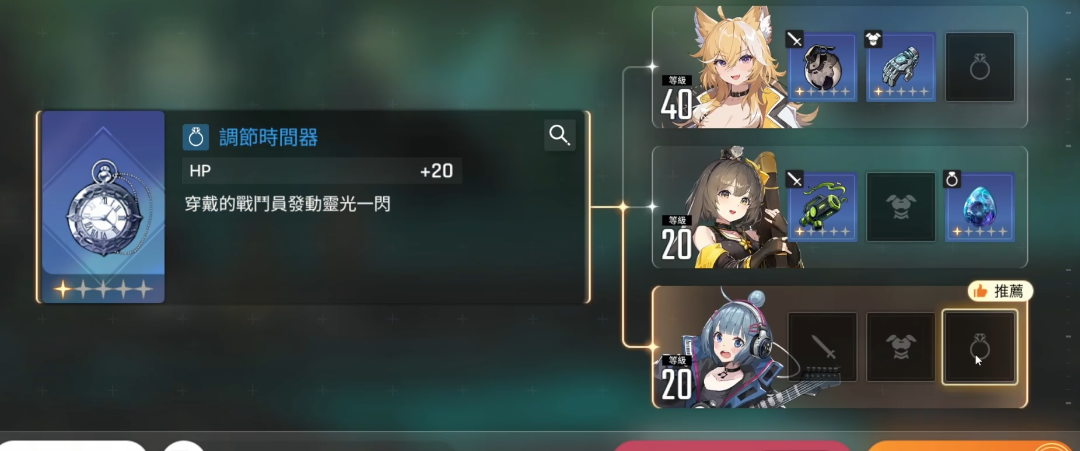Click the white pill button at bottom left
The height and width of the screenshot is (451, 1080).
(74, 446)
